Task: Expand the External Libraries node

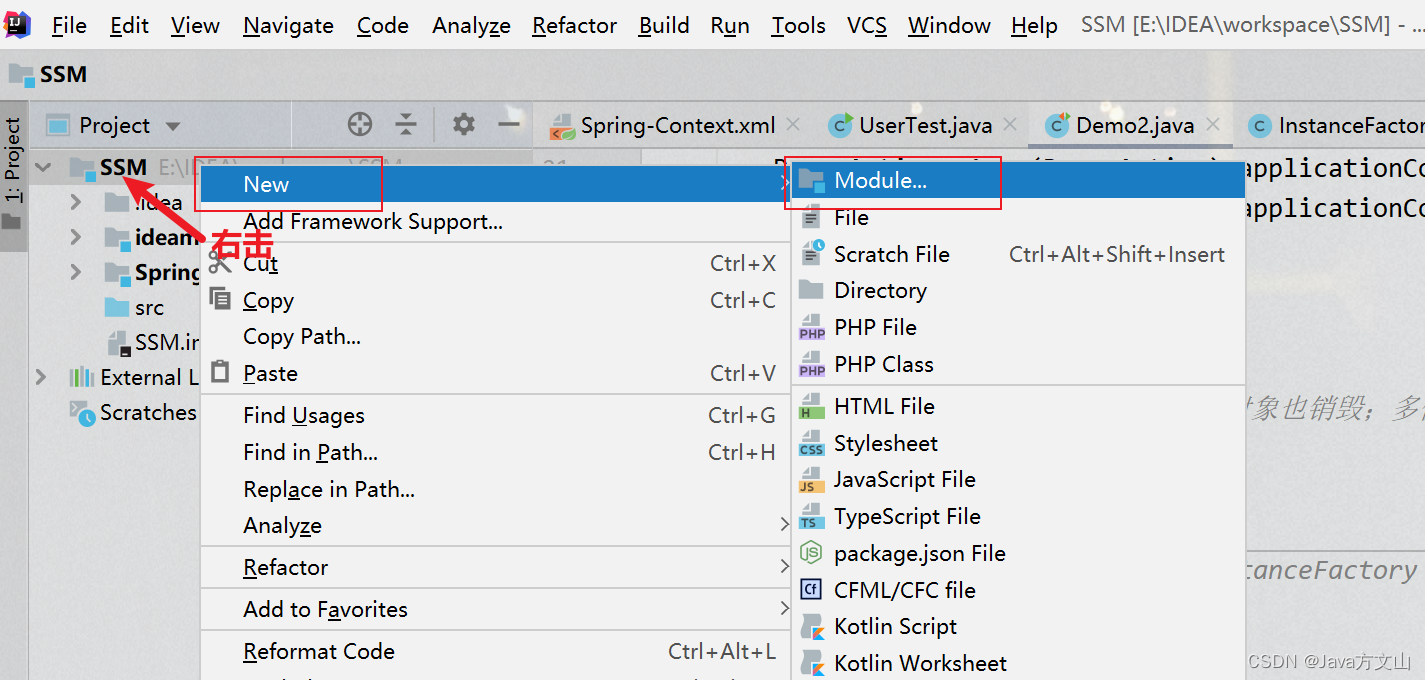Action: pos(40,377)
